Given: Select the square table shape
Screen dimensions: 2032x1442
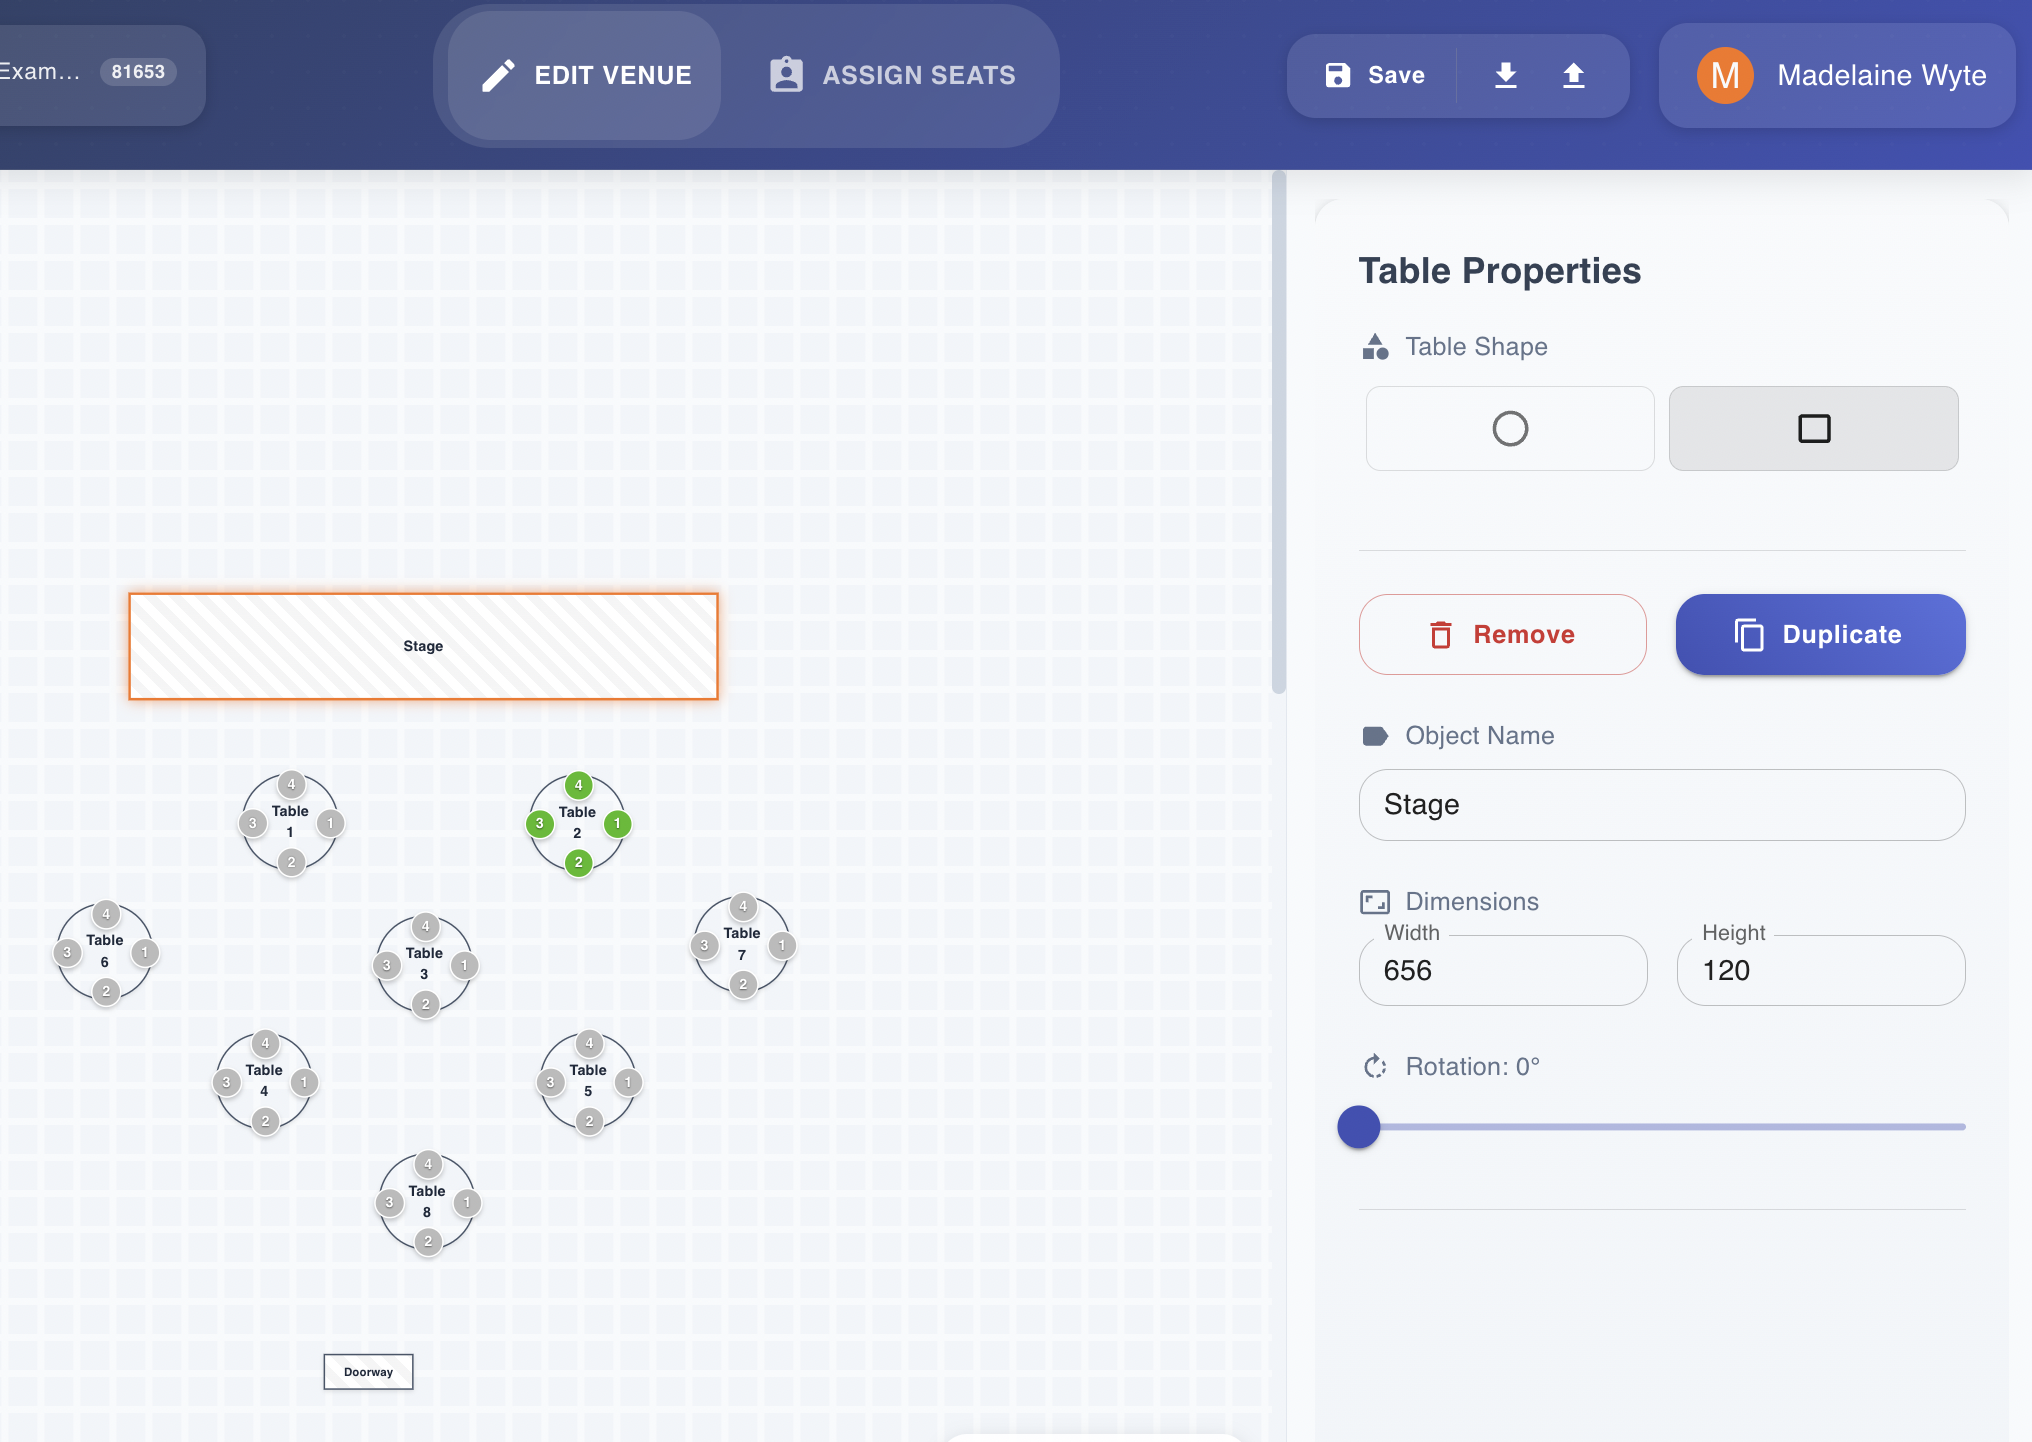Looking at the screenshot, I should 1813,429.
